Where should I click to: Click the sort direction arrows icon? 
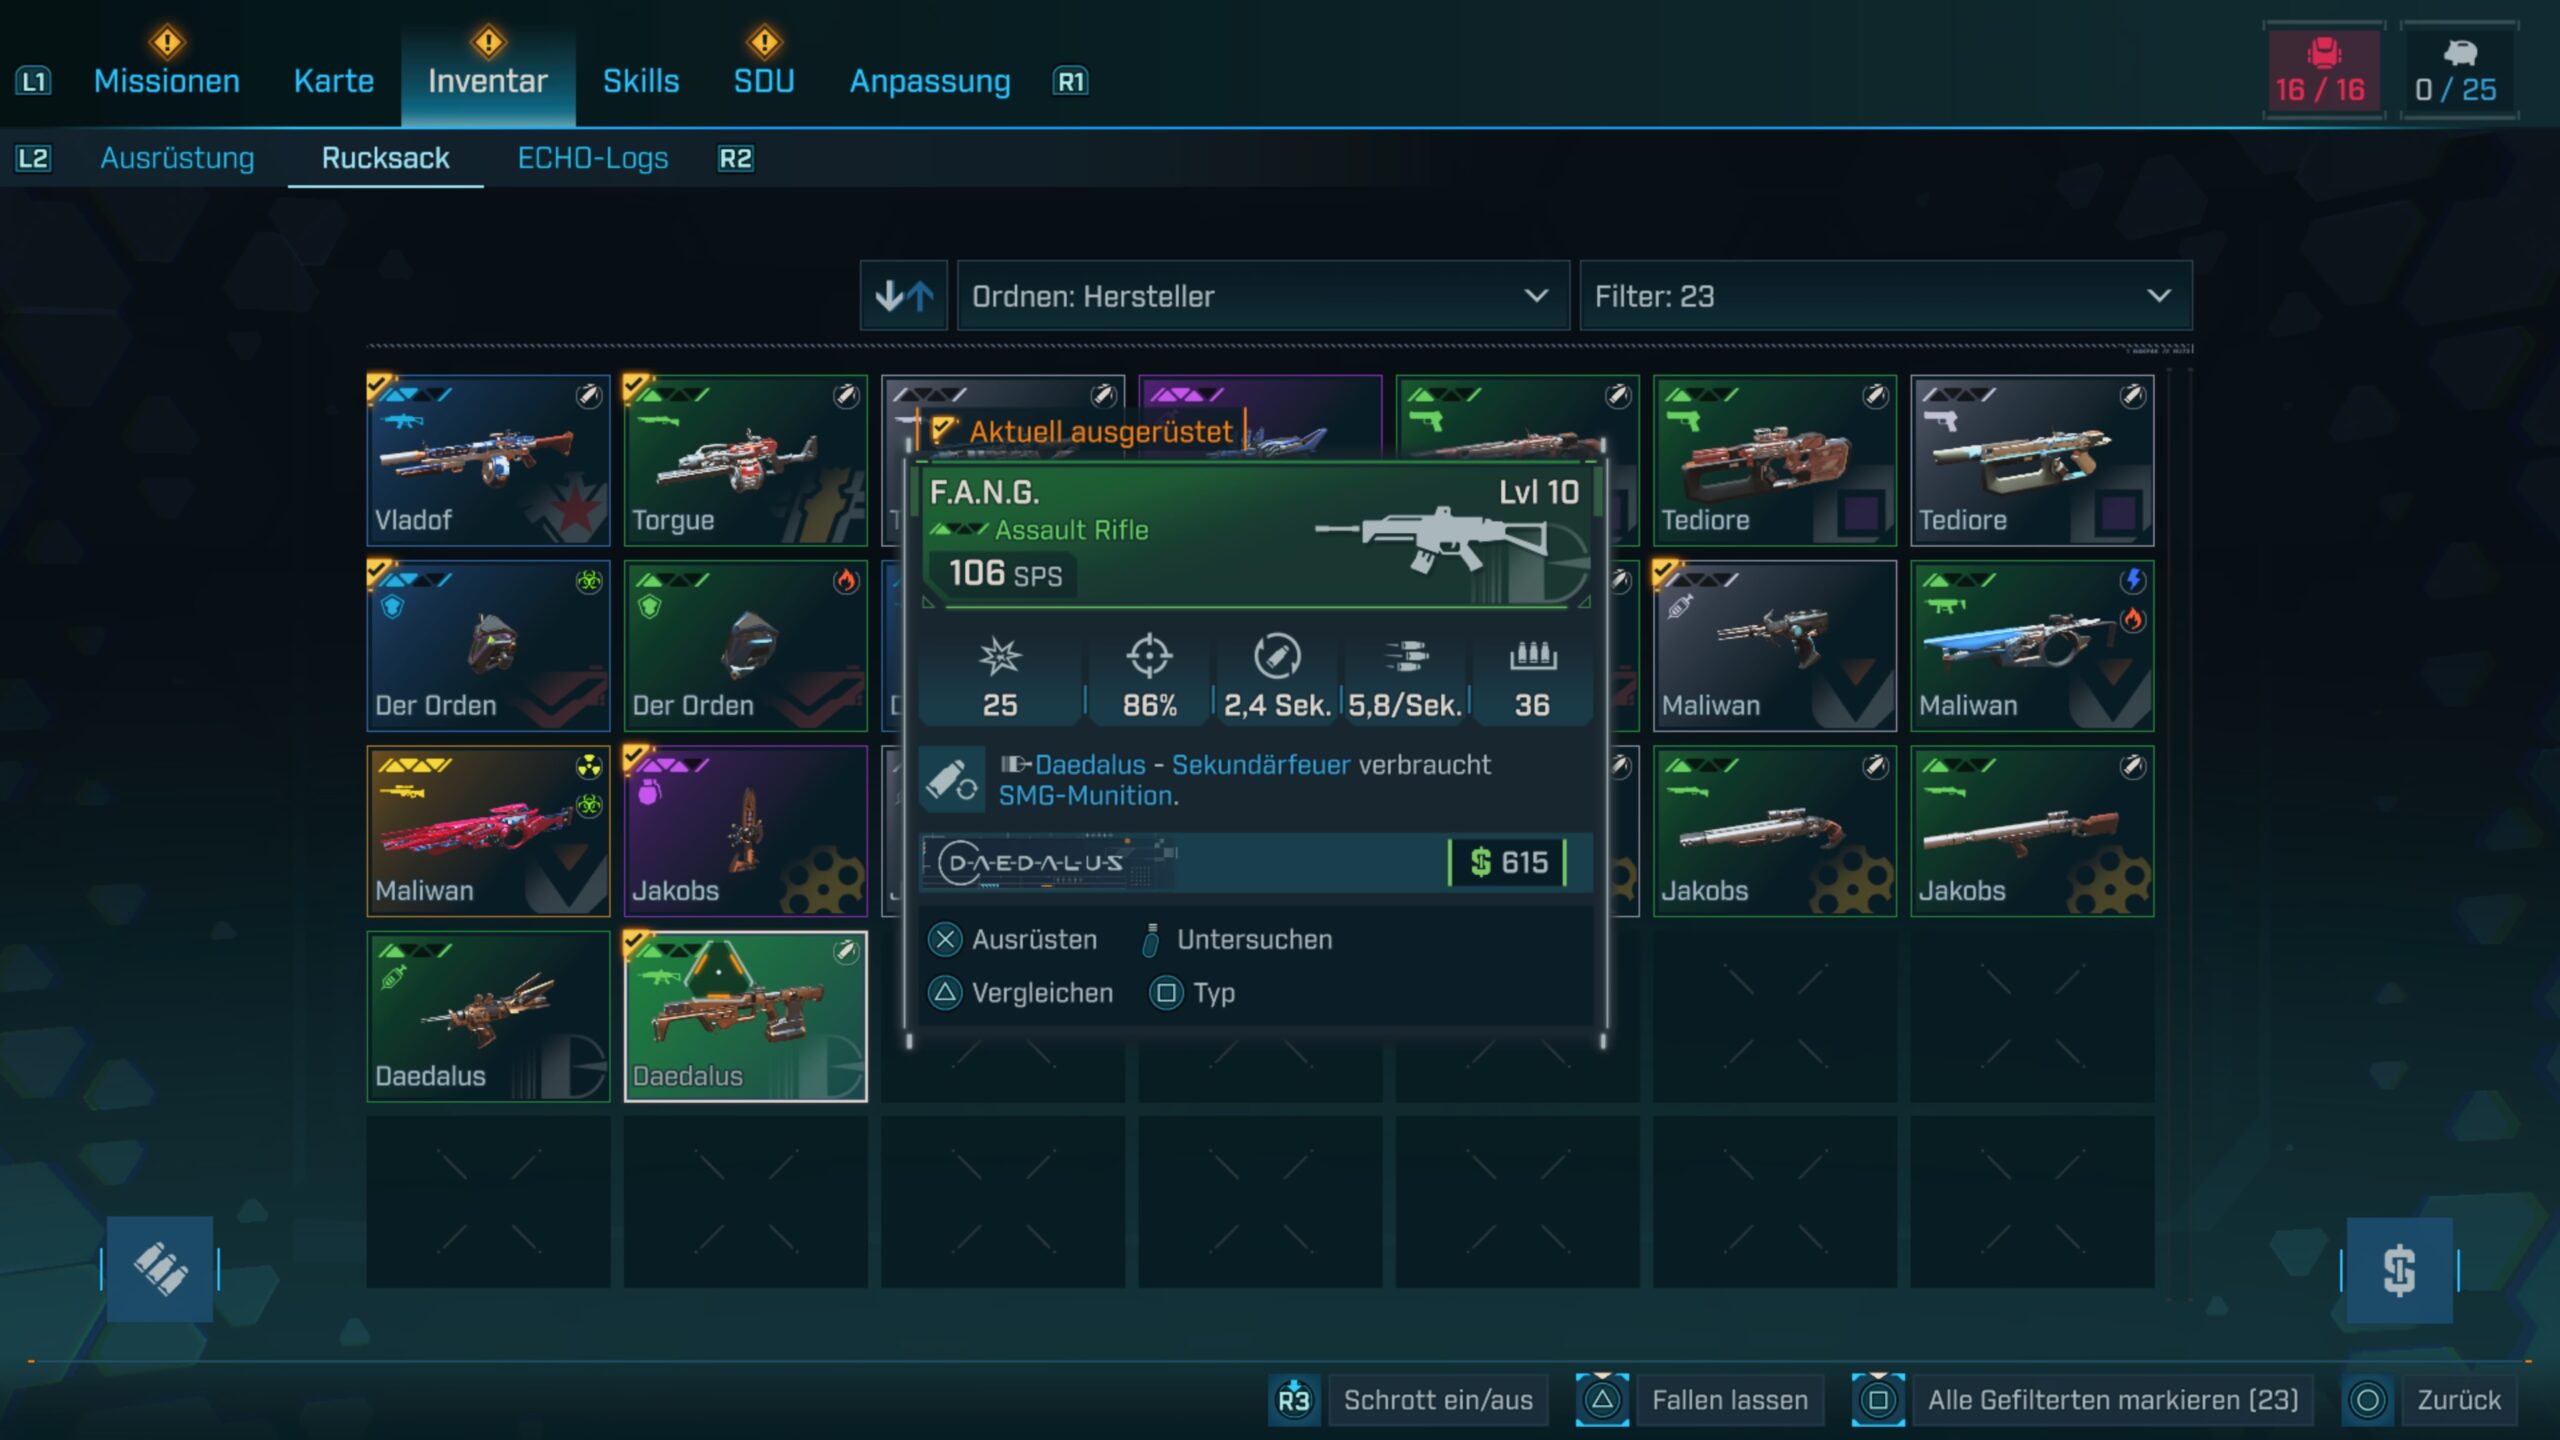(x=903, y=296)
